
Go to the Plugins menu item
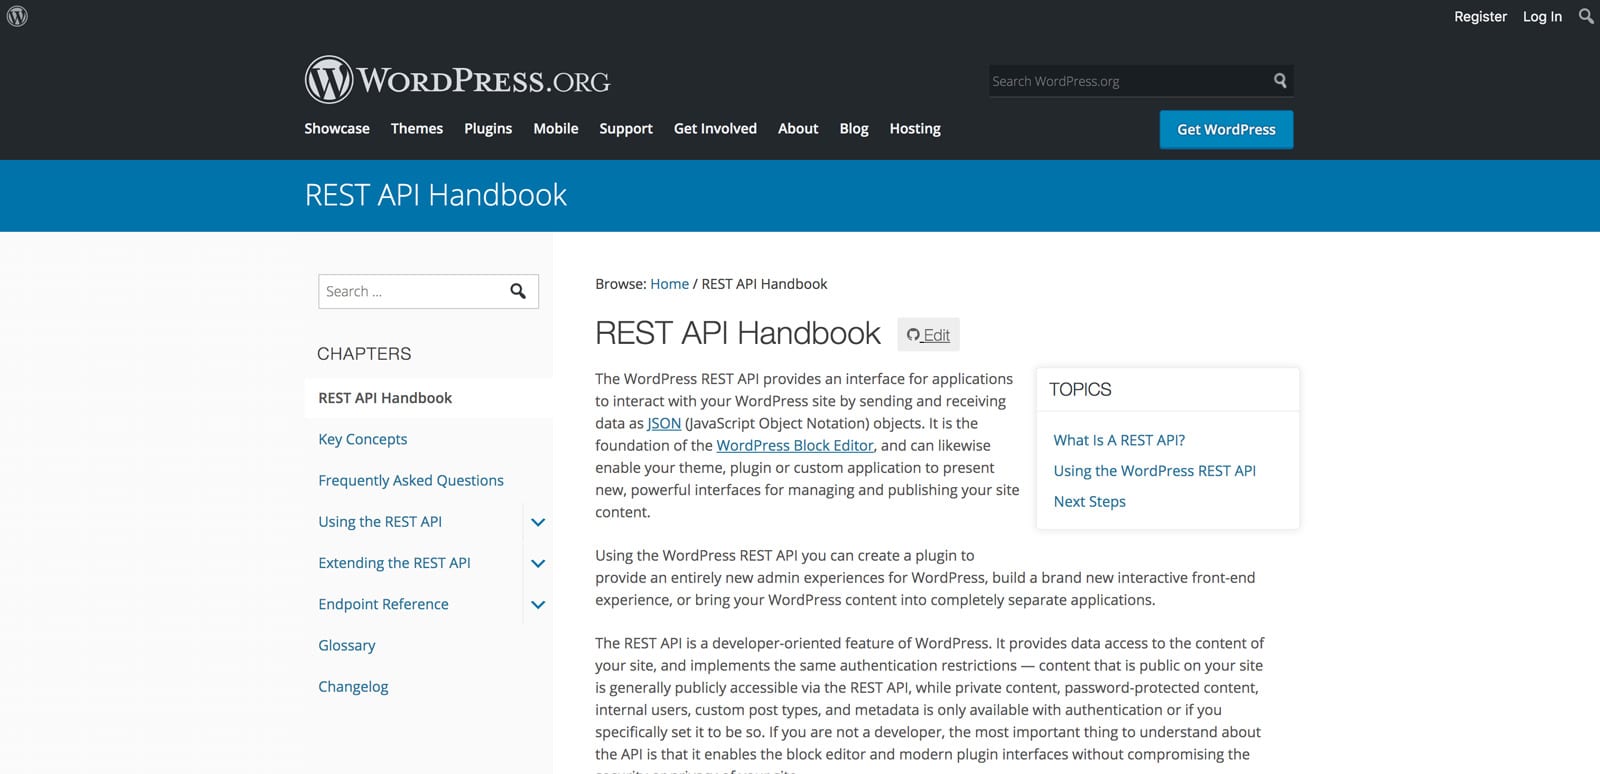[x=488, y=128]
